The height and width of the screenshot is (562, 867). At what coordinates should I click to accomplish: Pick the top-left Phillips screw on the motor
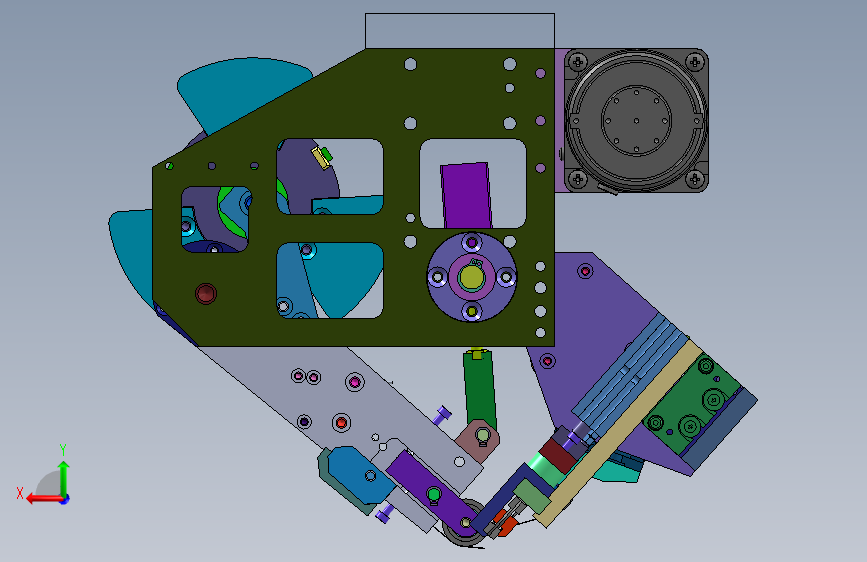pos(578,61)
